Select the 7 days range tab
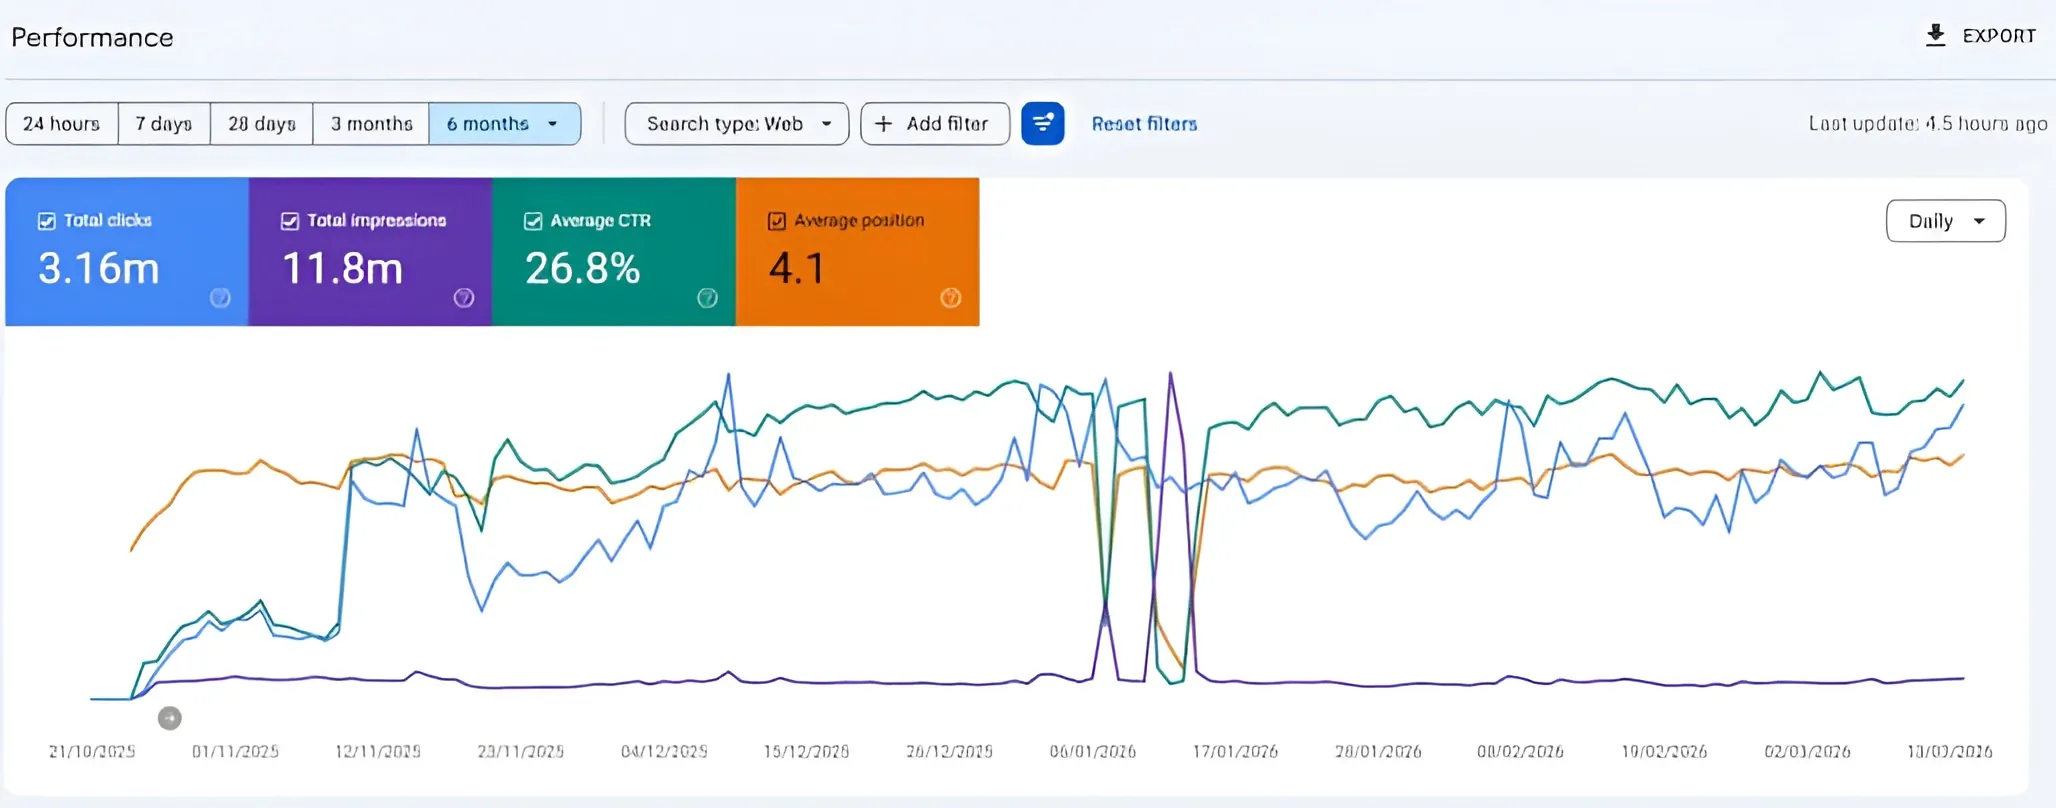 [164, 124]
